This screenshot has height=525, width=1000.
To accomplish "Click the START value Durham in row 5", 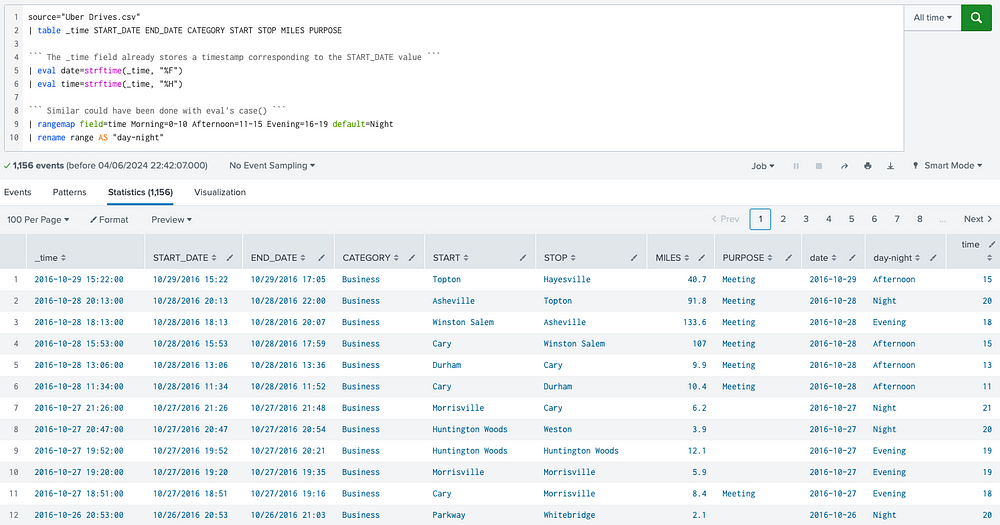I will pos(446,365).
